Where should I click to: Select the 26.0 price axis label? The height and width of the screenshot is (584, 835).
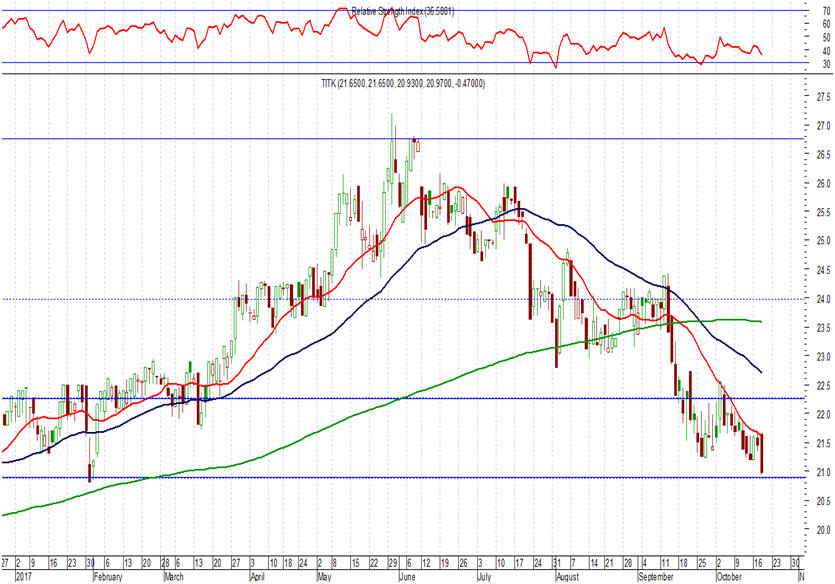pos(823,184)
